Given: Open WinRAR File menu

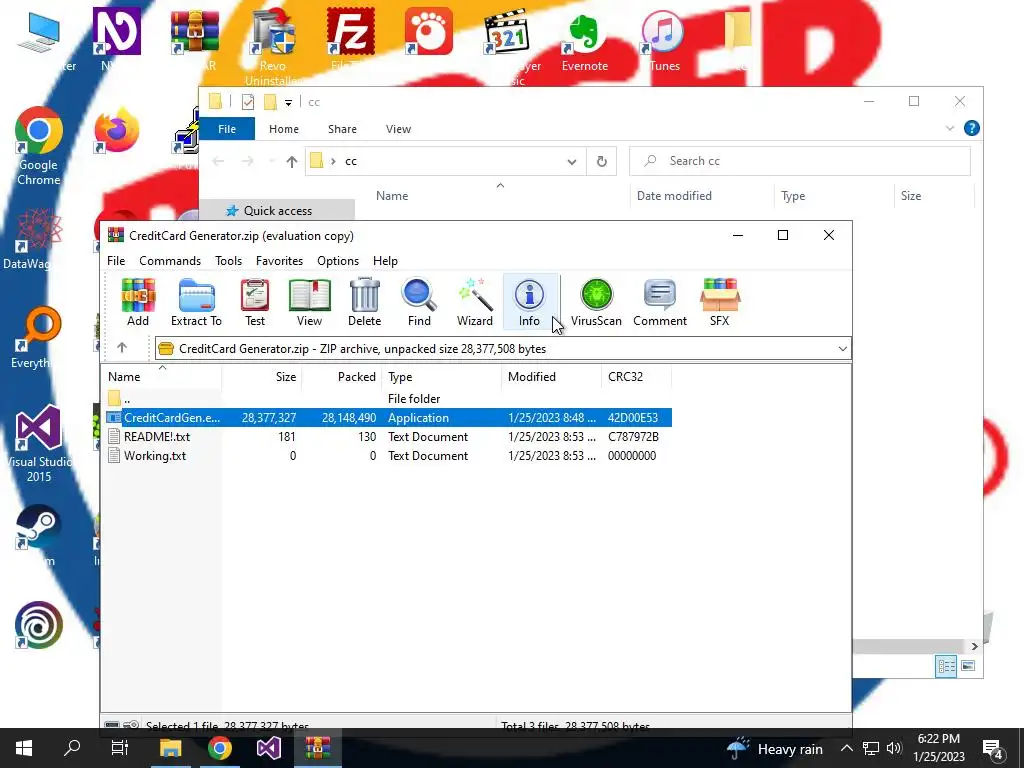Looking at the screenshot, I should (116, 261).
